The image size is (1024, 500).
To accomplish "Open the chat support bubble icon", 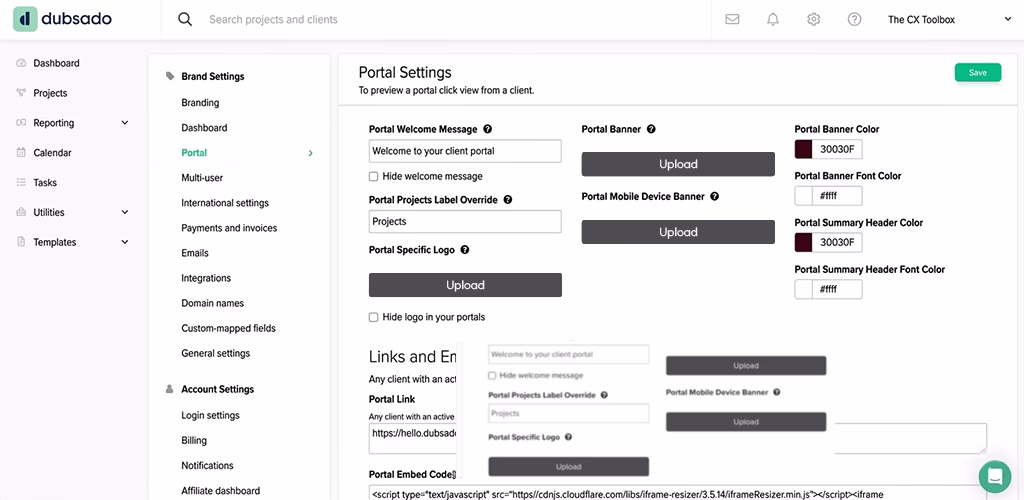I will click(x=994, y=475).
